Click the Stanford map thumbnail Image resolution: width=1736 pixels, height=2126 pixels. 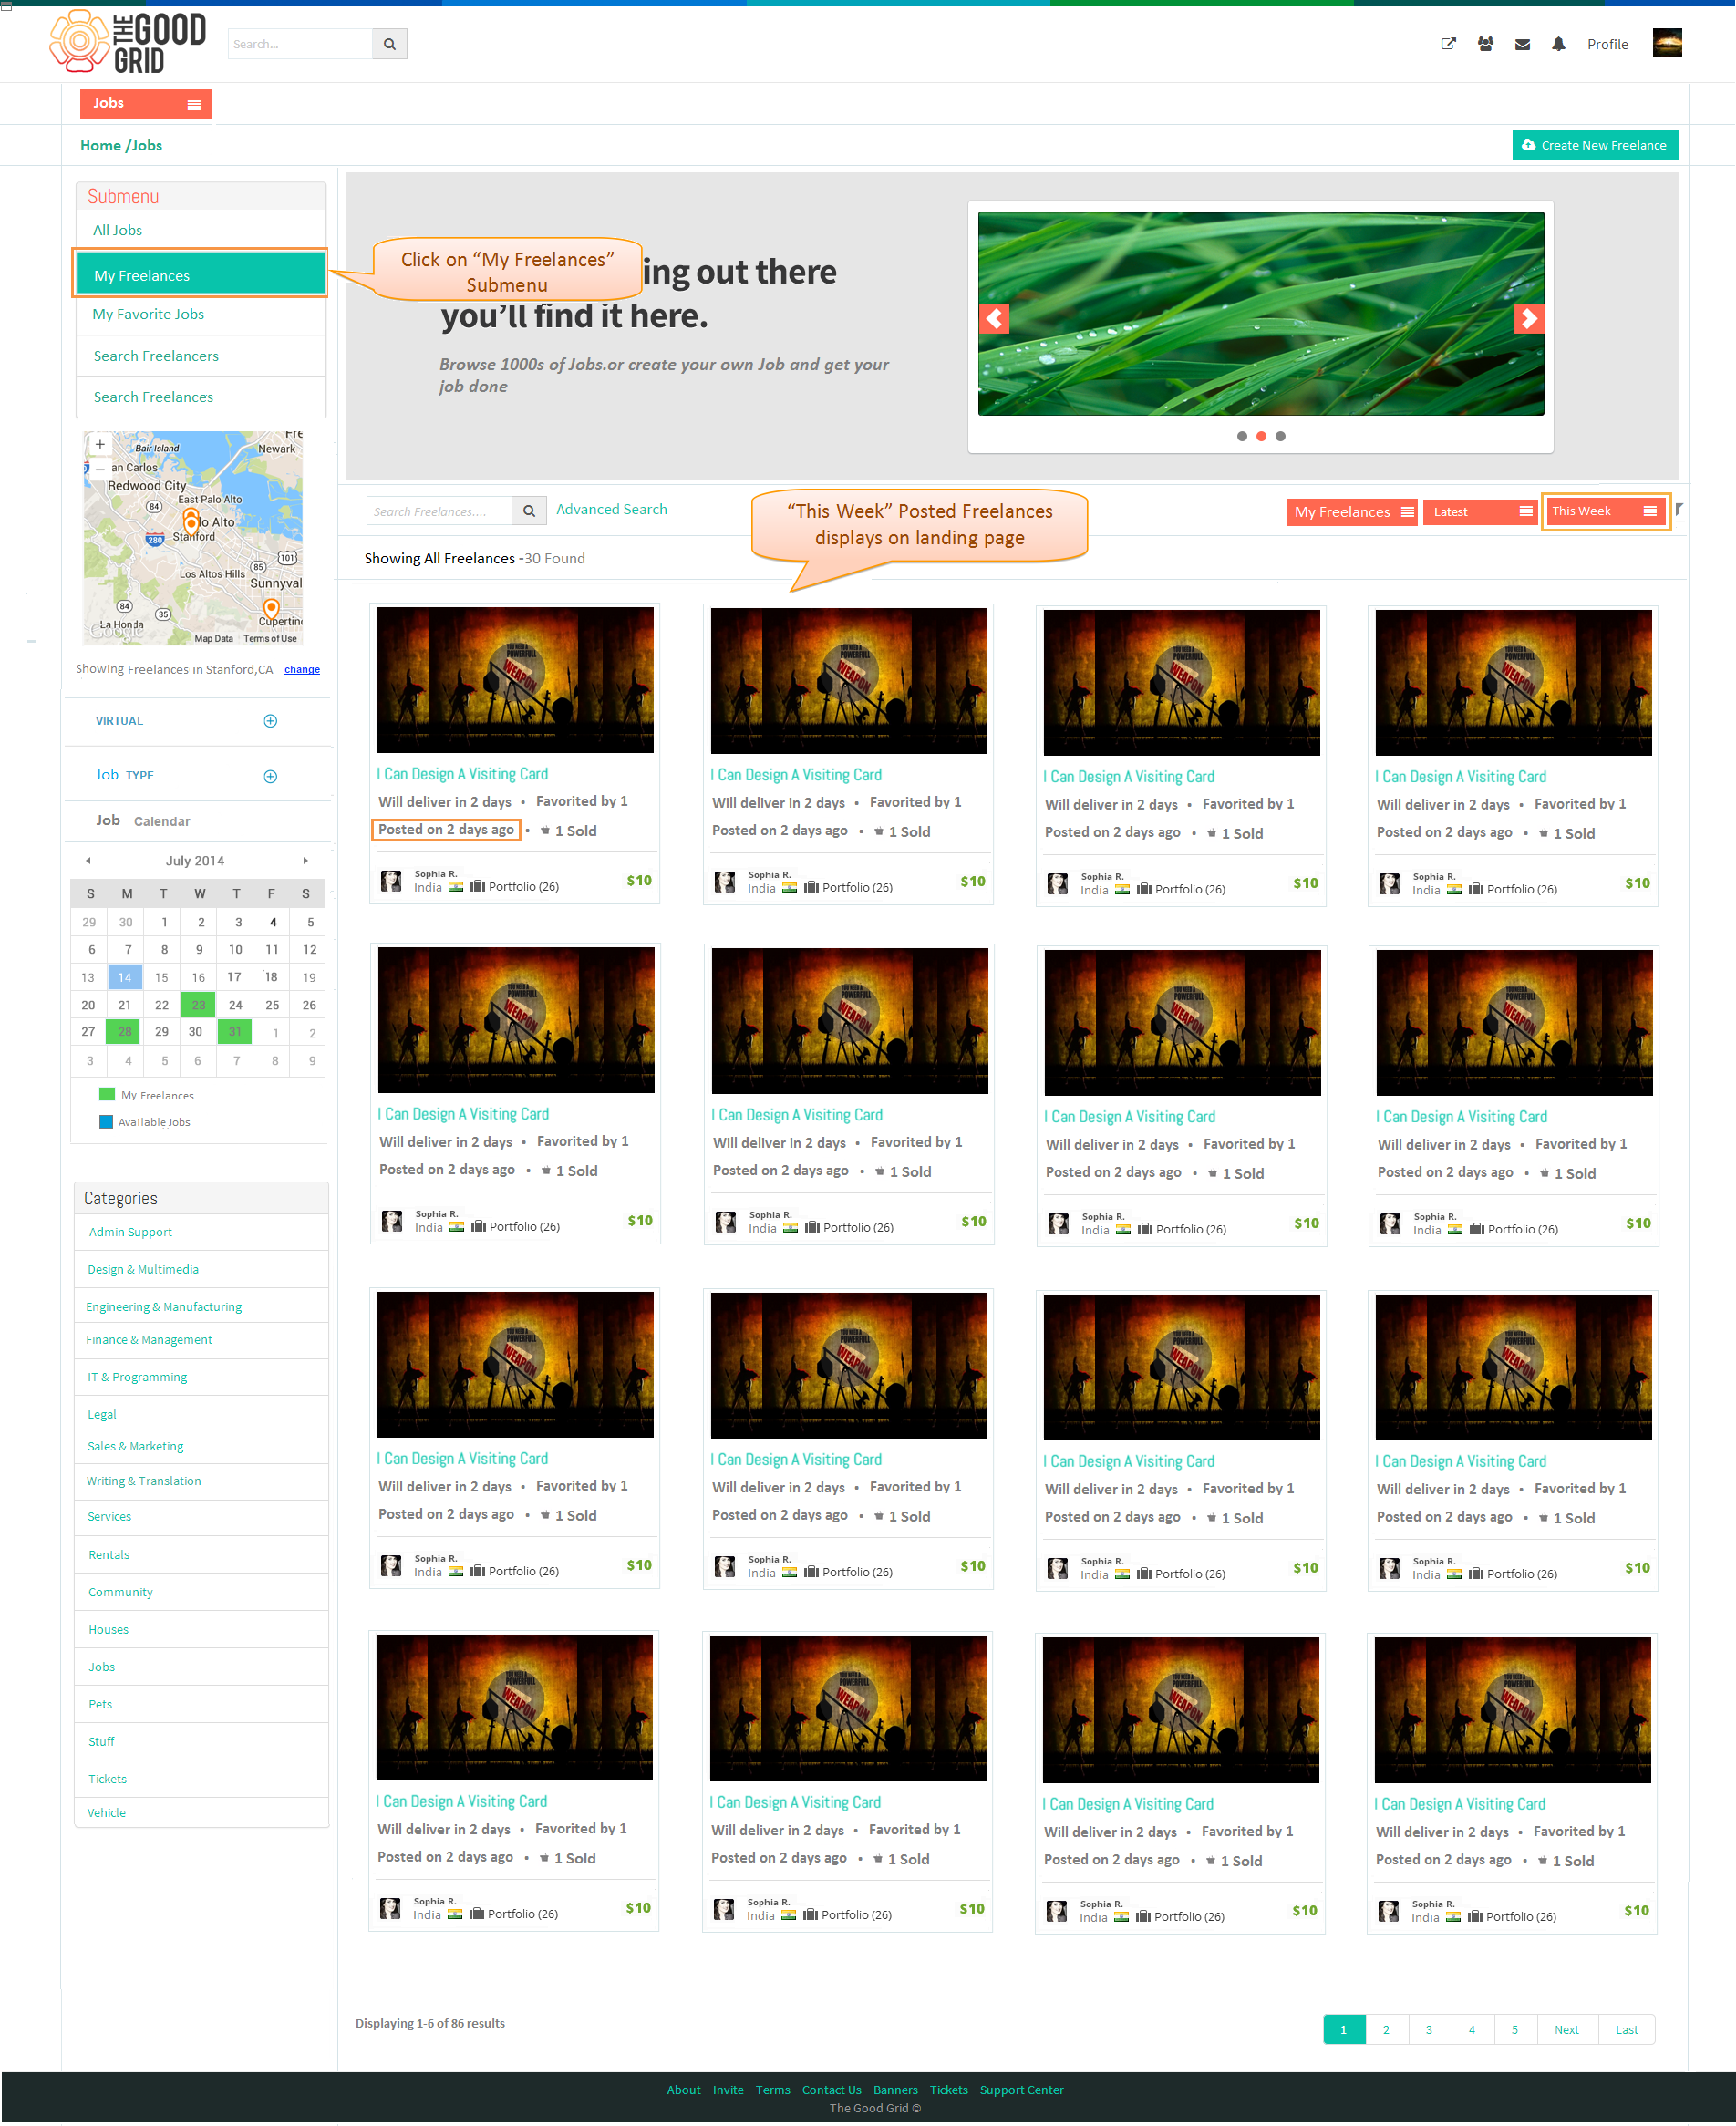point(193,538)
